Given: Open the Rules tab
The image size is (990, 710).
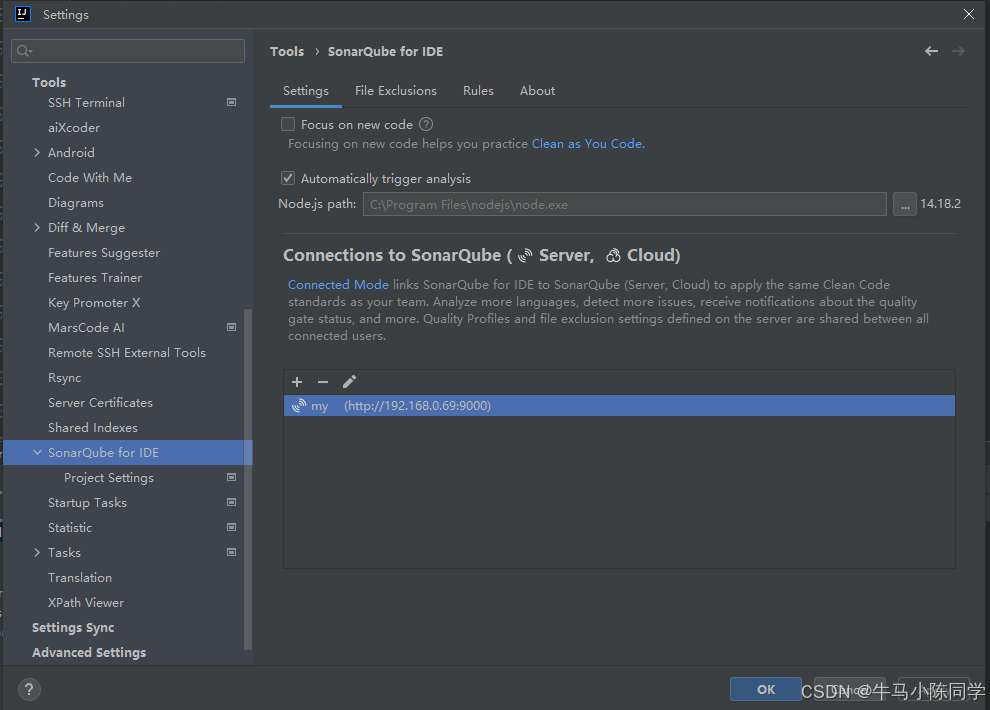Looking at the screenshot, I should [x=479, y=91].
